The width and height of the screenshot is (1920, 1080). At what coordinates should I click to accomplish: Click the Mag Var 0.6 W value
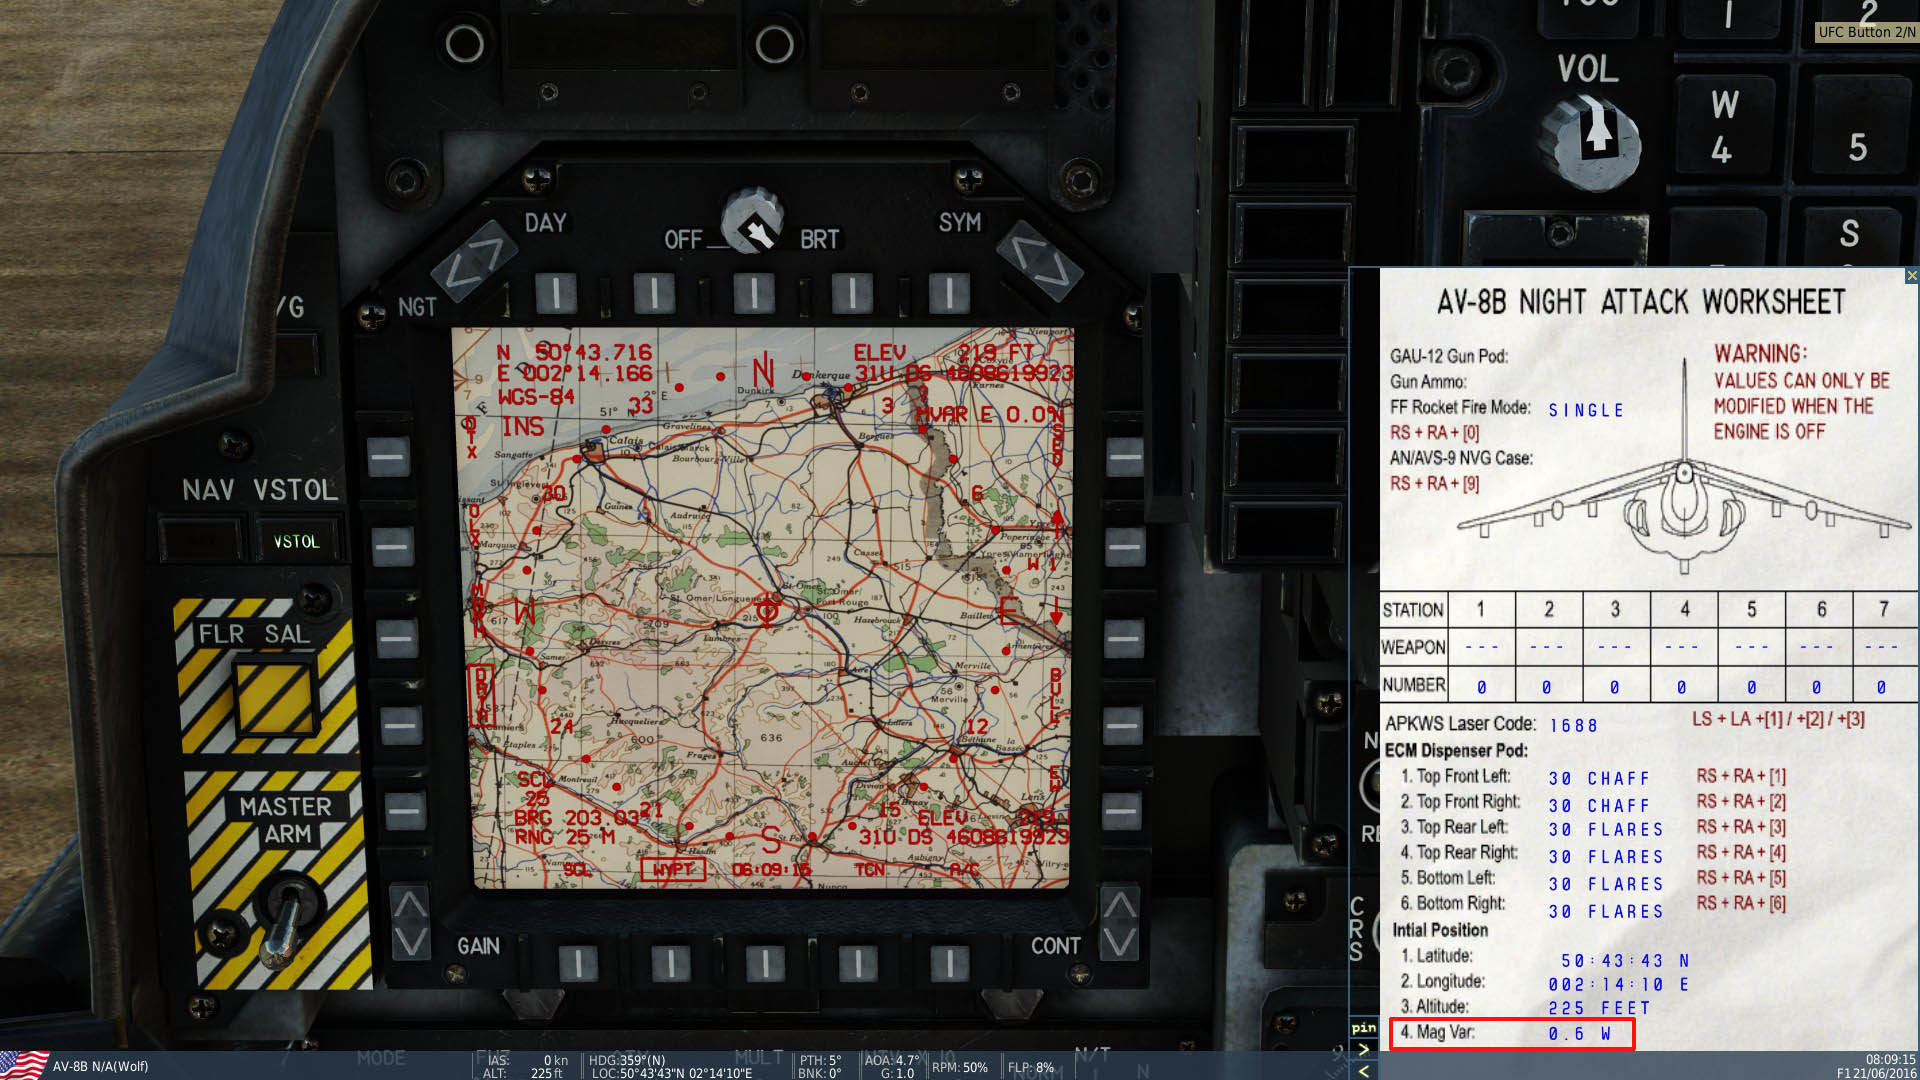pos(1580,1034)
